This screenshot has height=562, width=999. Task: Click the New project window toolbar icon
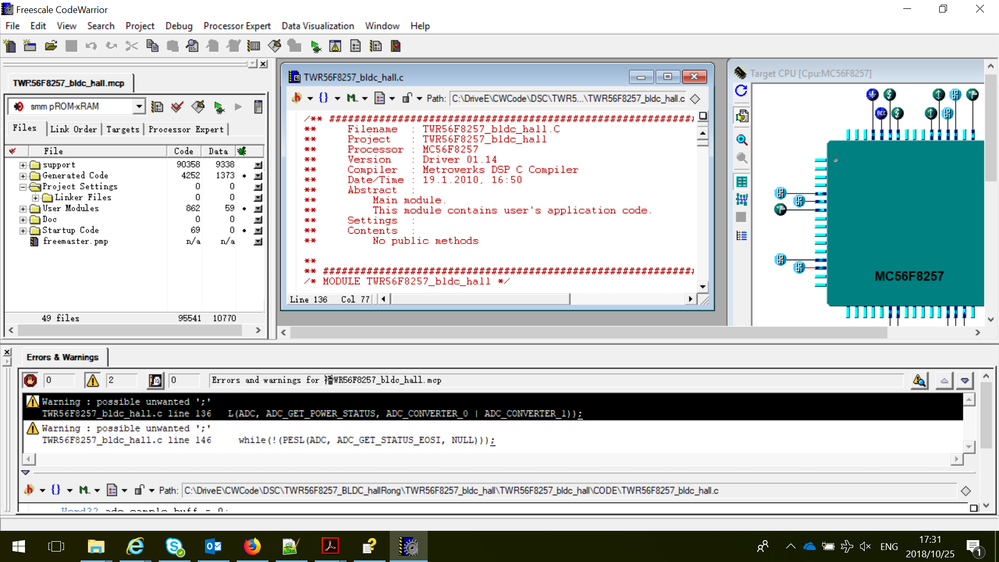click(30, 46)
